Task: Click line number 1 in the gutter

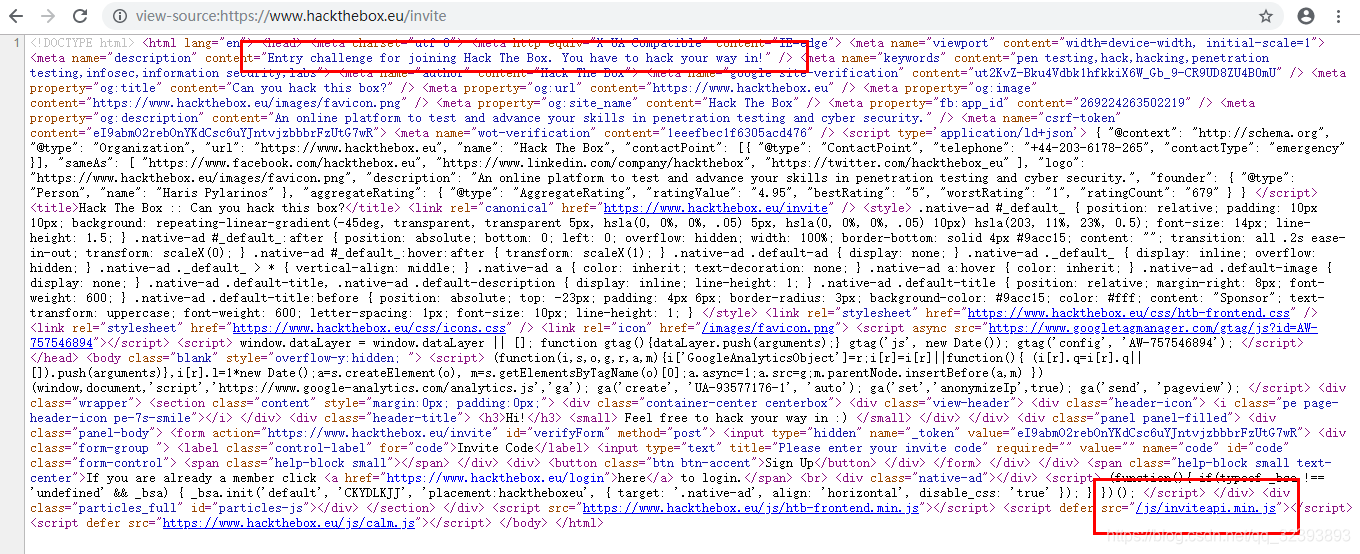Action: (x=17, y=43)
